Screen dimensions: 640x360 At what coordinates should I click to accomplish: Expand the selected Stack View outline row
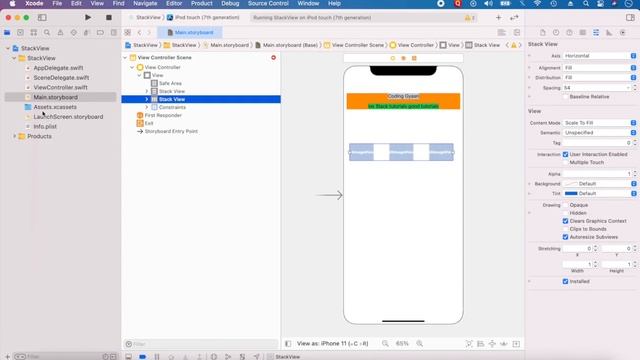click(147, 99)
